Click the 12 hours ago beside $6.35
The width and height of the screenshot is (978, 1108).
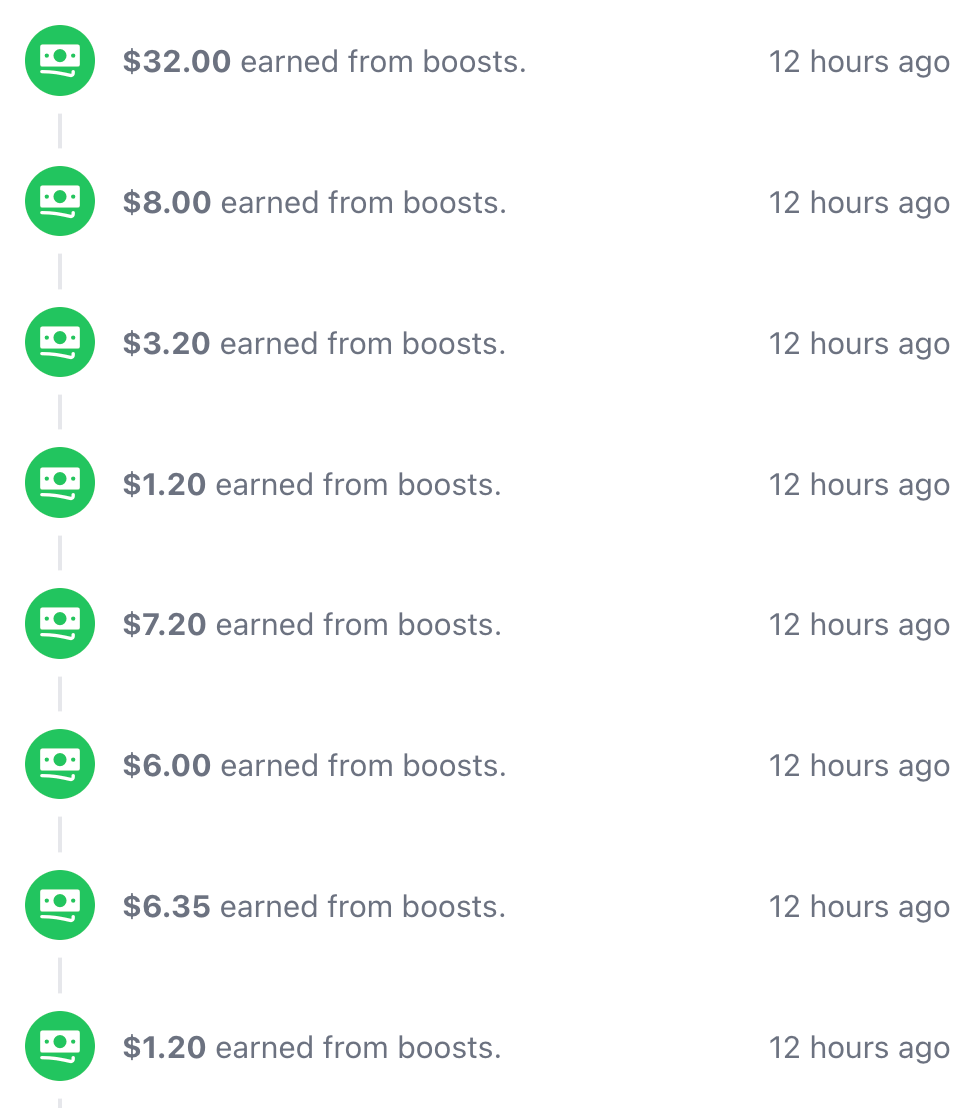[x=858, y=907]
